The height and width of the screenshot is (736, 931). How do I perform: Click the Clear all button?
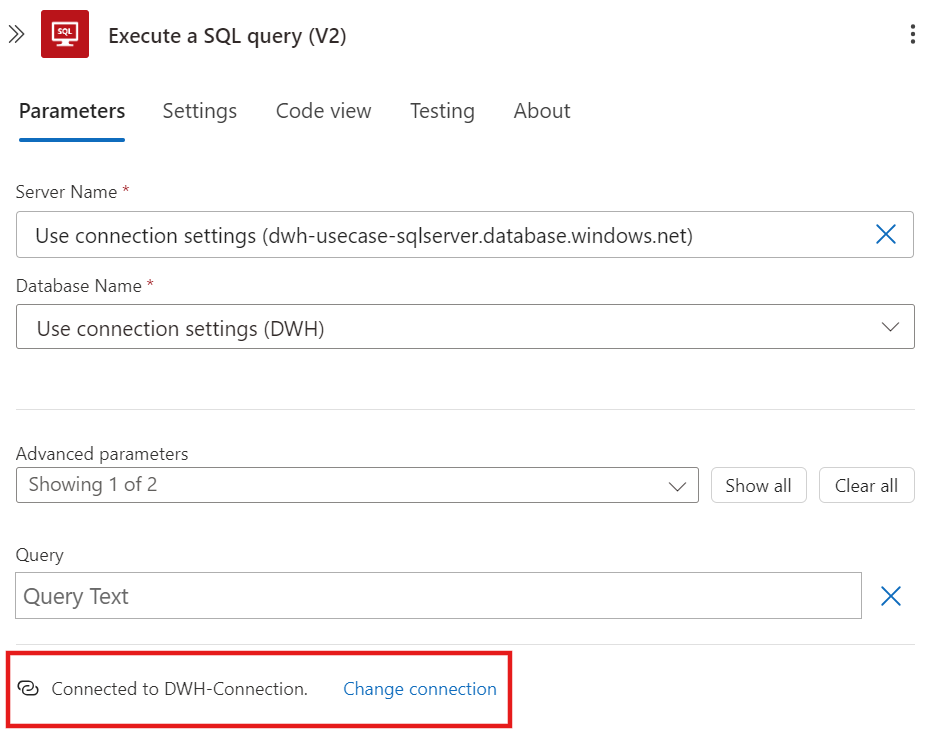pos(866,486)
